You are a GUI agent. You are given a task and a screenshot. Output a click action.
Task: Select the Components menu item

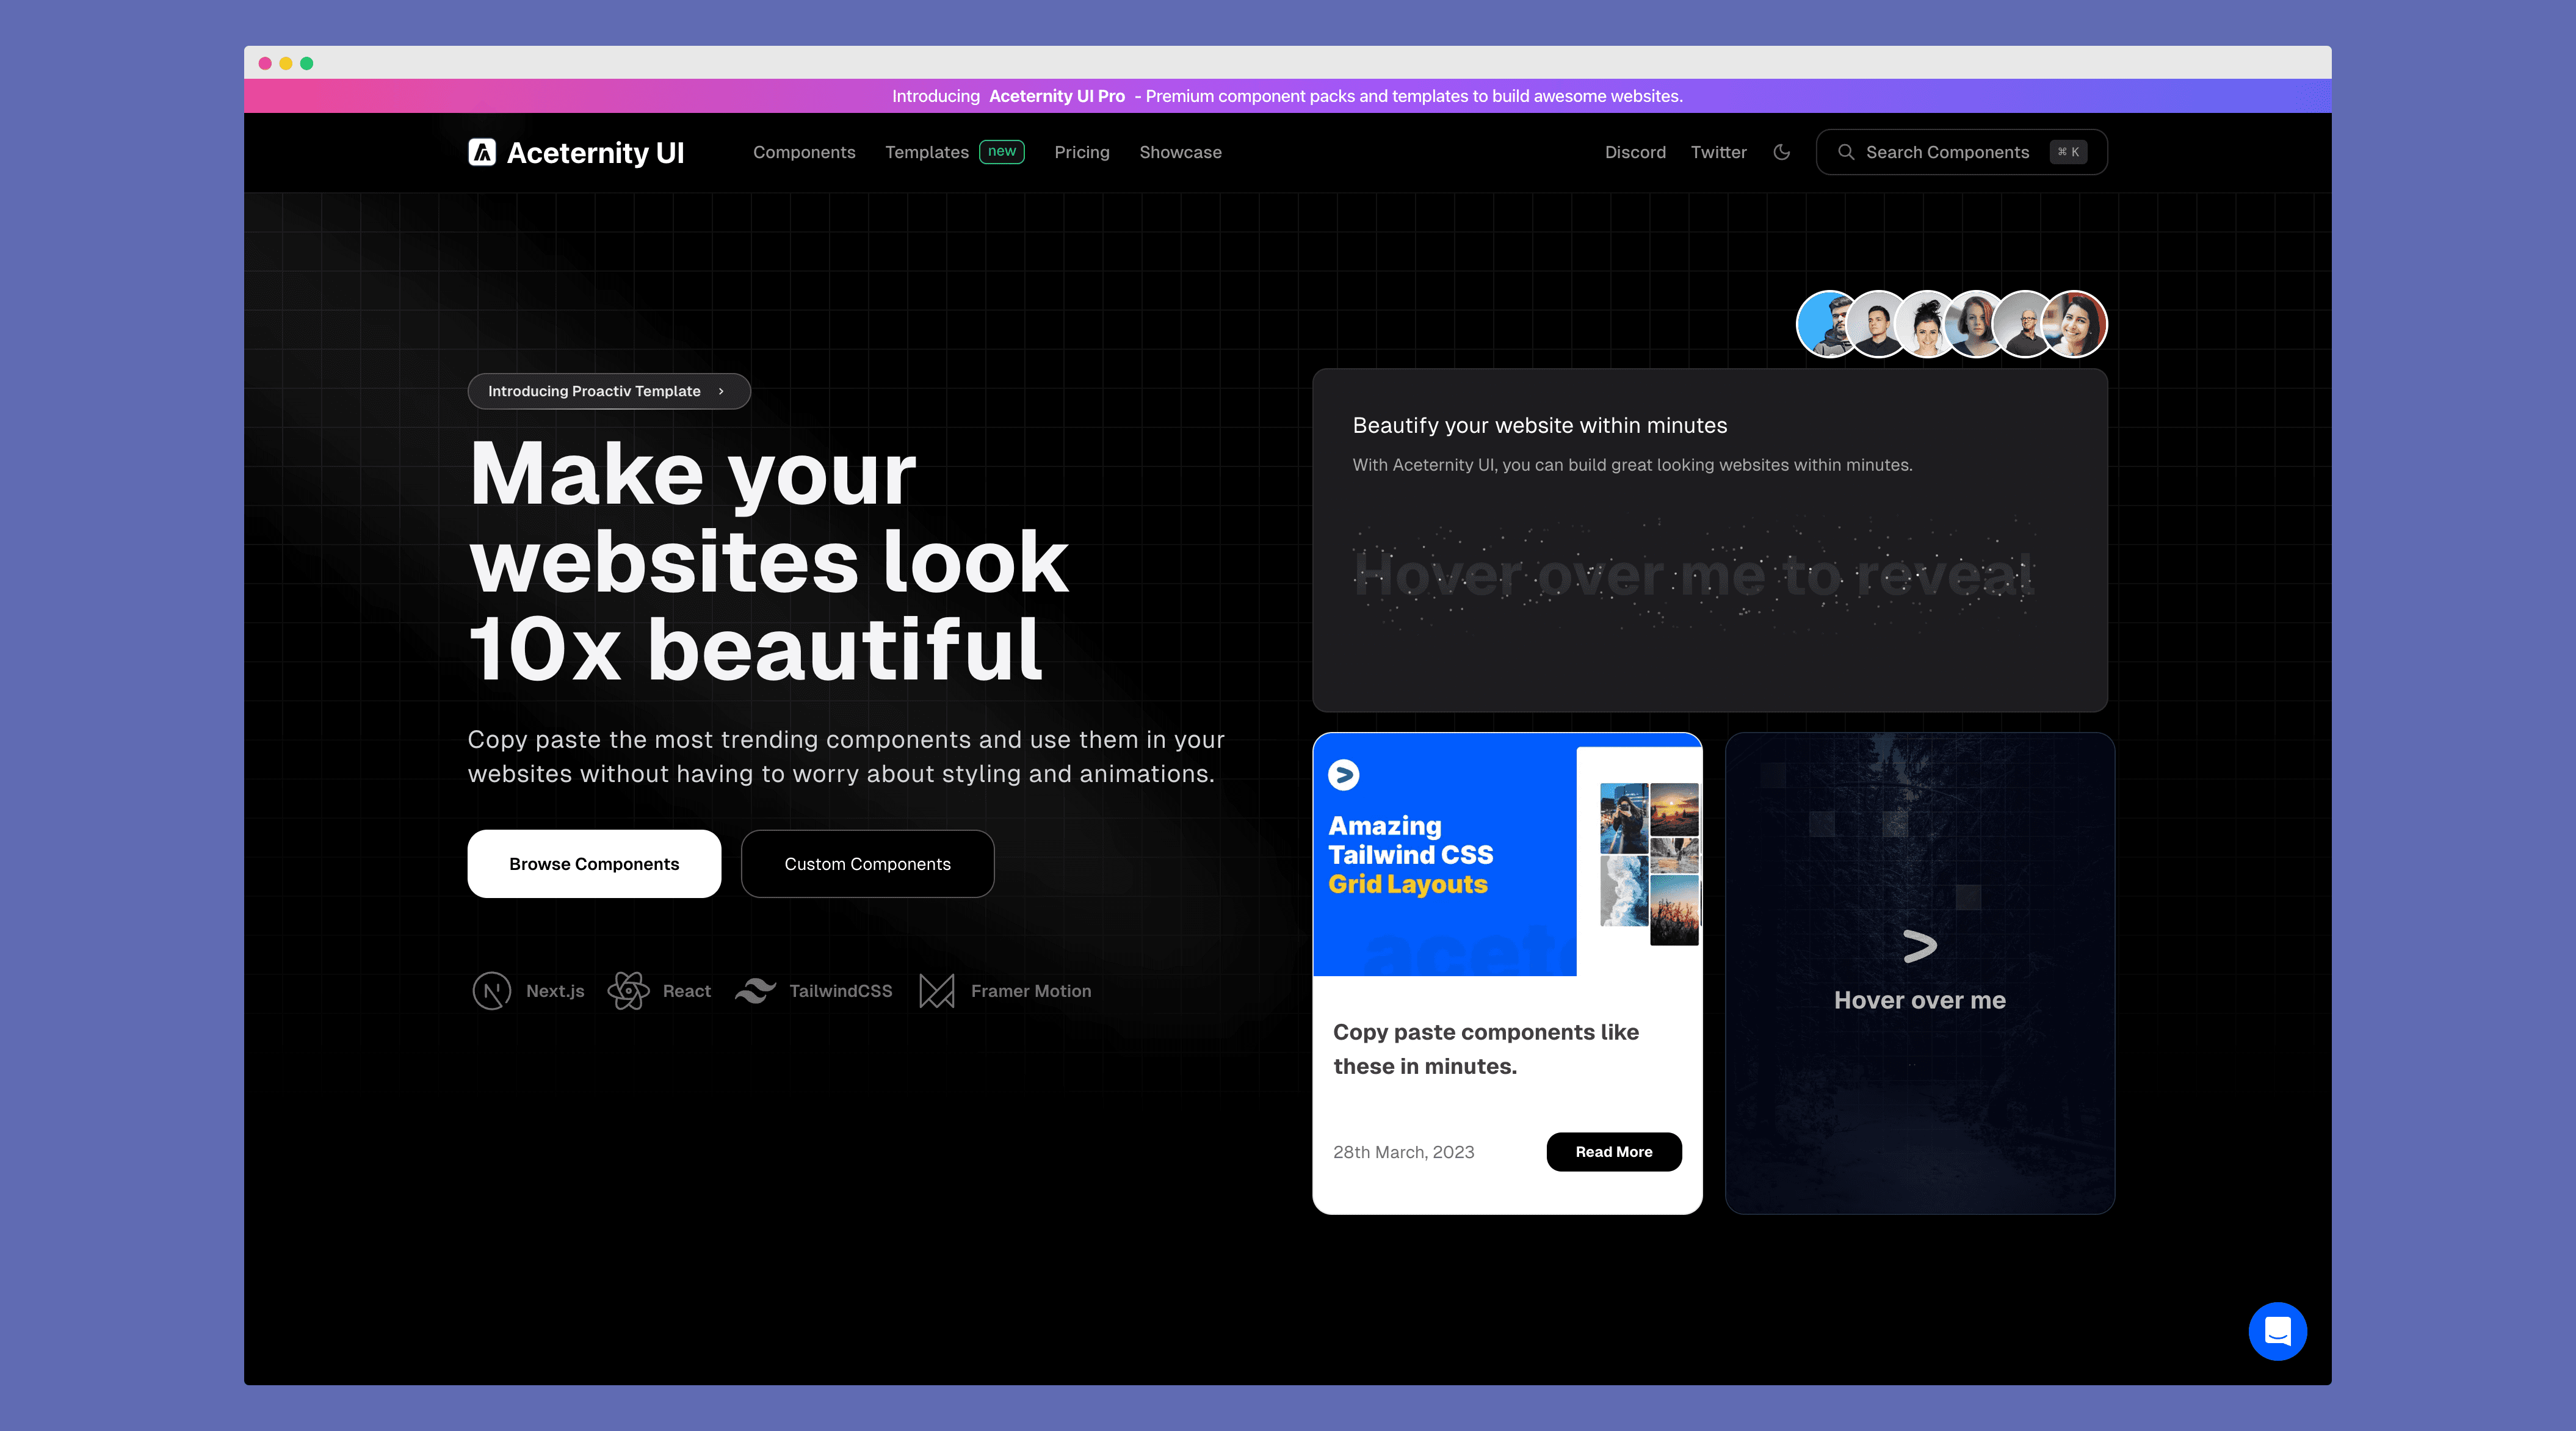click(803, 151)
